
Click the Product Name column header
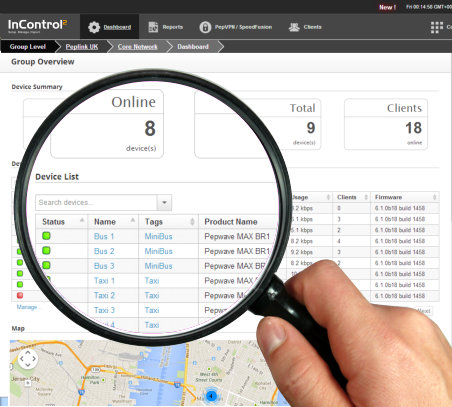pos(231,222)
